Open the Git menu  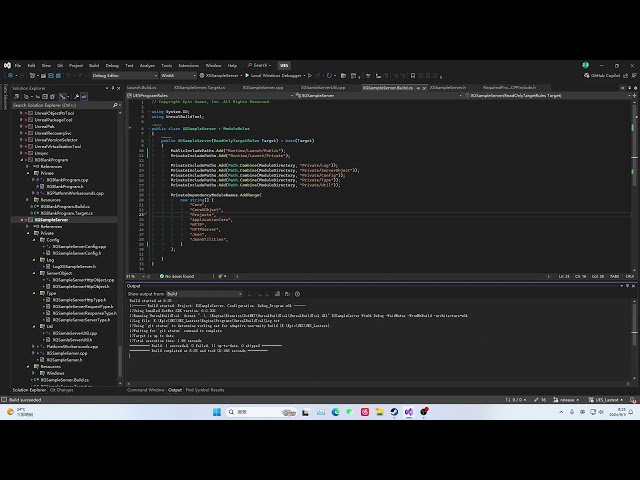click(60, 65)
